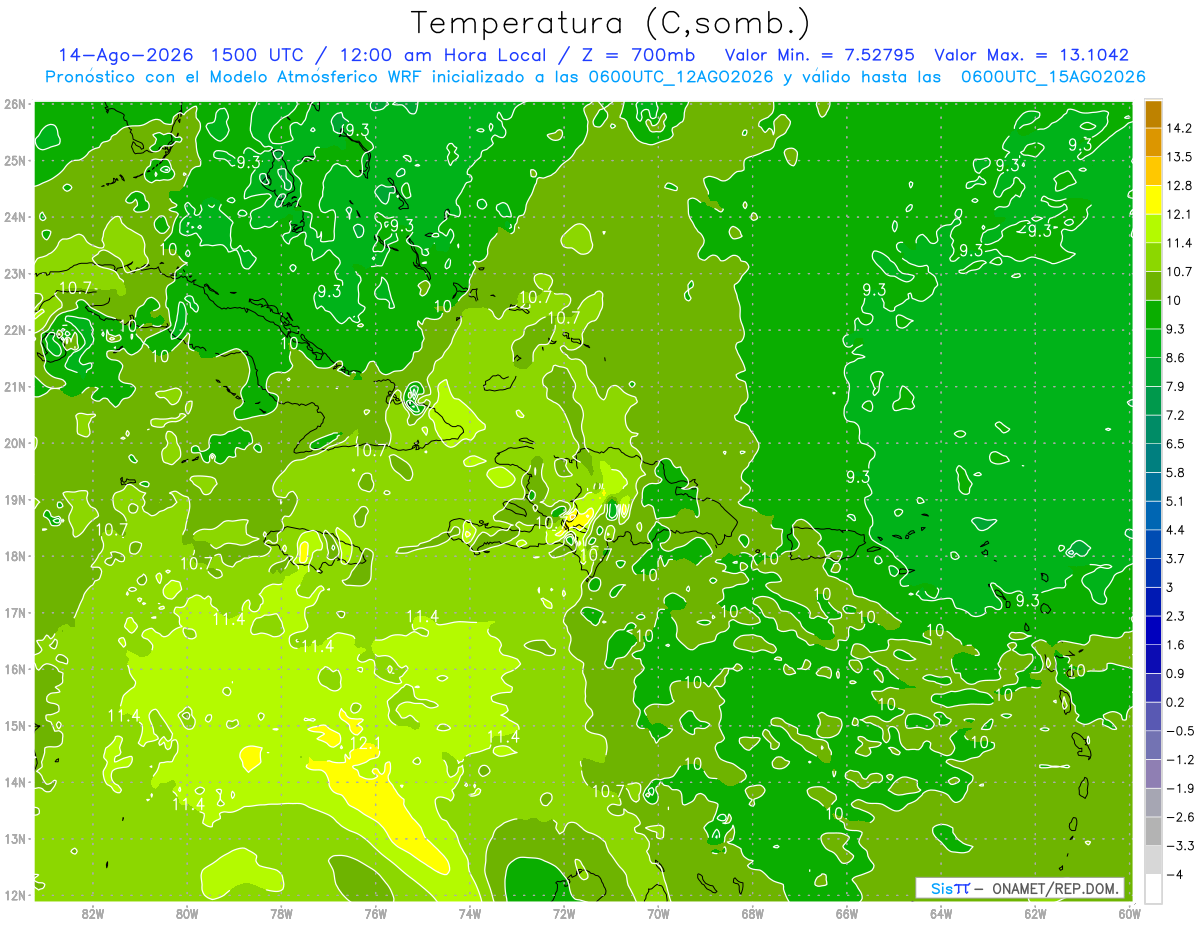This screenshot has width=1200, height=927.
Task: Select valid-until stamp "0600UTC_15AGO2026"
Action: (x=1053, y=77)
